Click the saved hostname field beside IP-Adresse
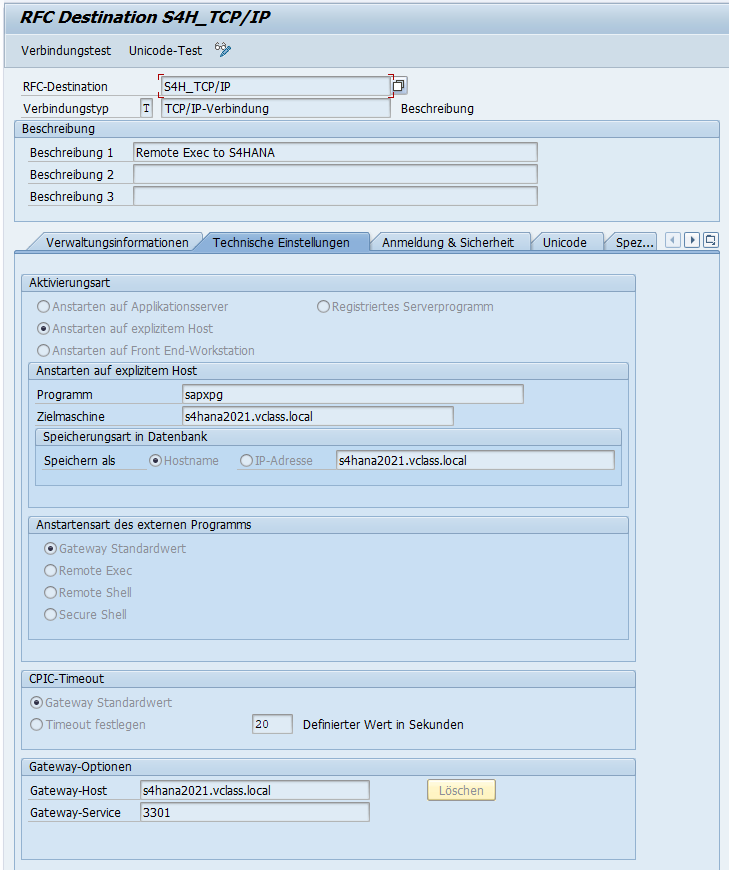This screenshot has height=870, width=729. click(x=475, y=461)
